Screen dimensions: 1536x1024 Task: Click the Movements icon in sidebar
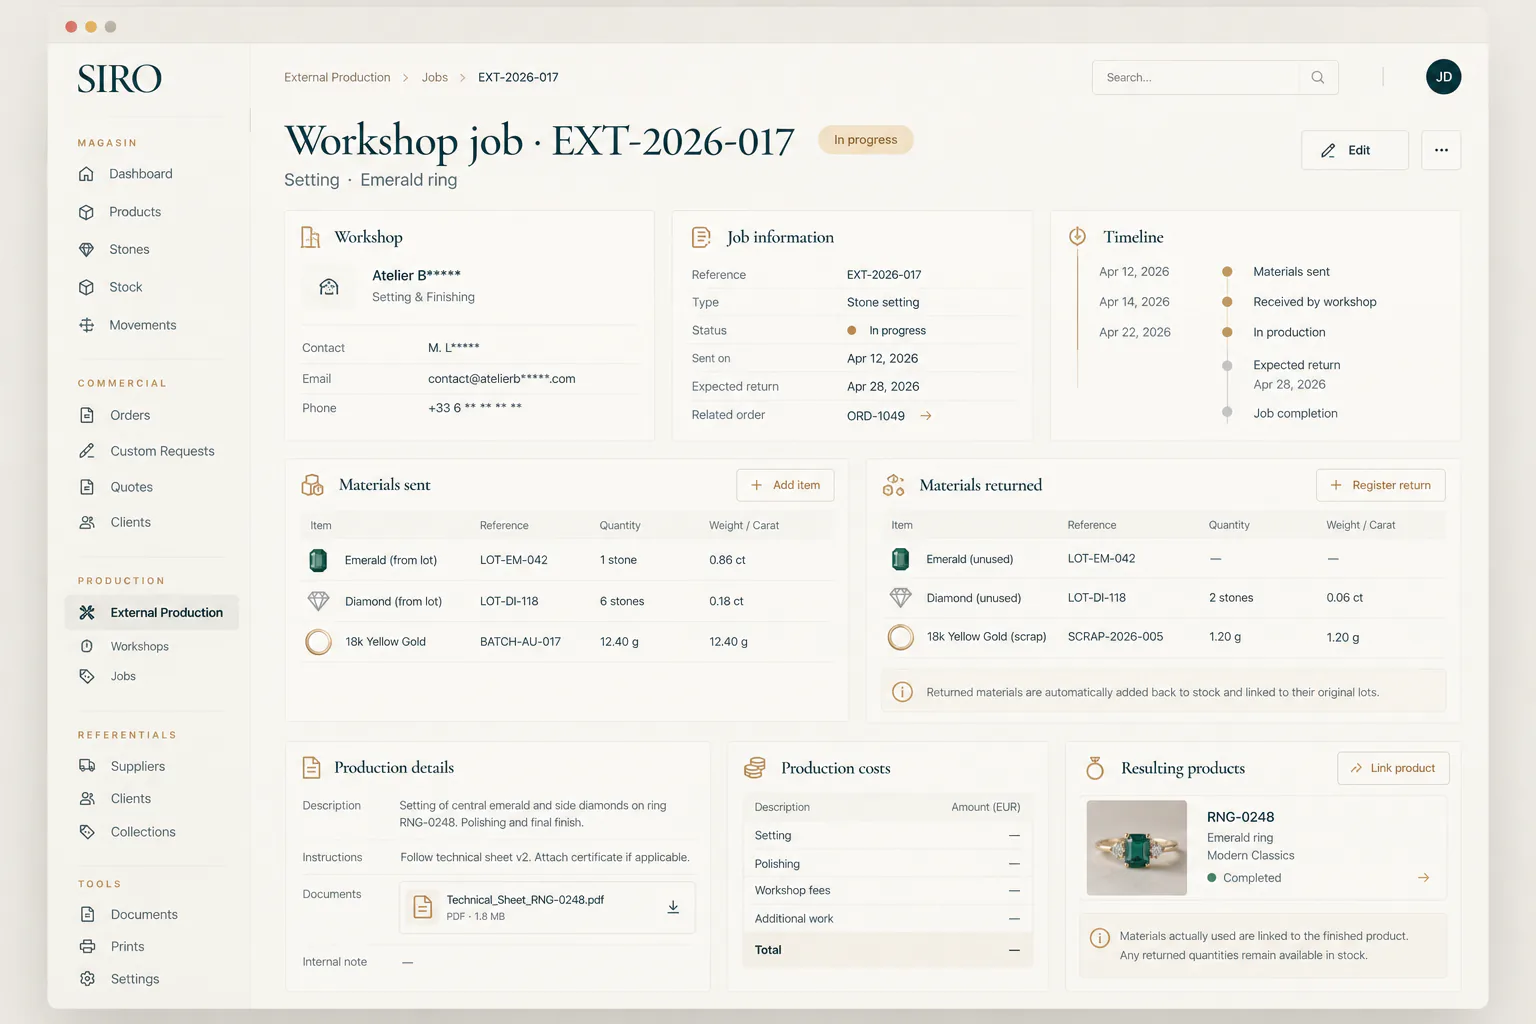click(x=87, y=325)
